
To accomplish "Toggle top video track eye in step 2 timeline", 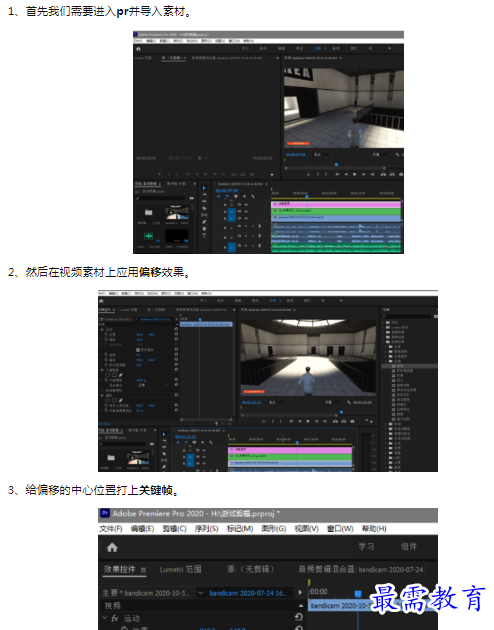I will point(204,450).
